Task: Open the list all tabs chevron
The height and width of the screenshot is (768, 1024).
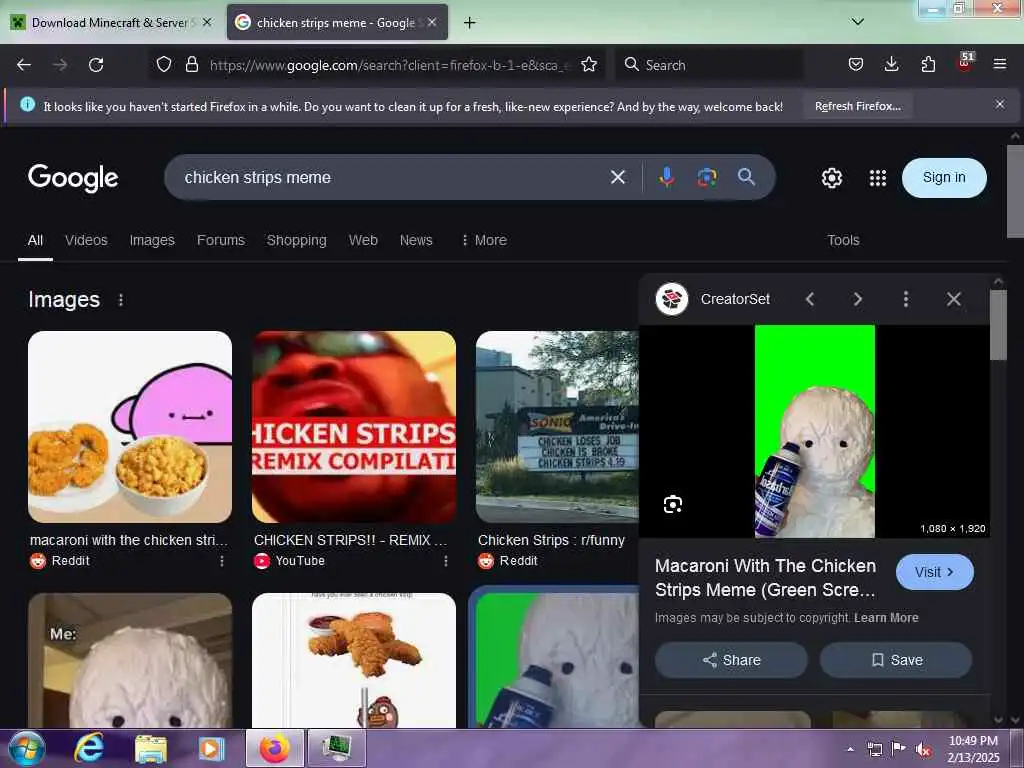Action: point(858,22)
